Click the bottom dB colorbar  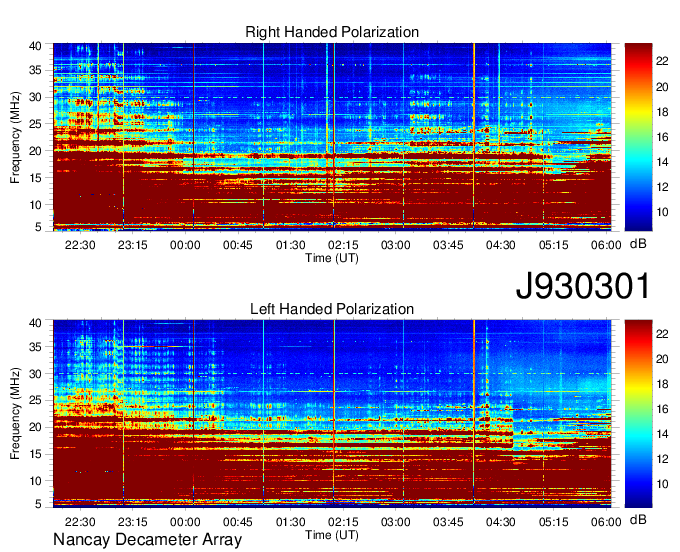(638, 414)
